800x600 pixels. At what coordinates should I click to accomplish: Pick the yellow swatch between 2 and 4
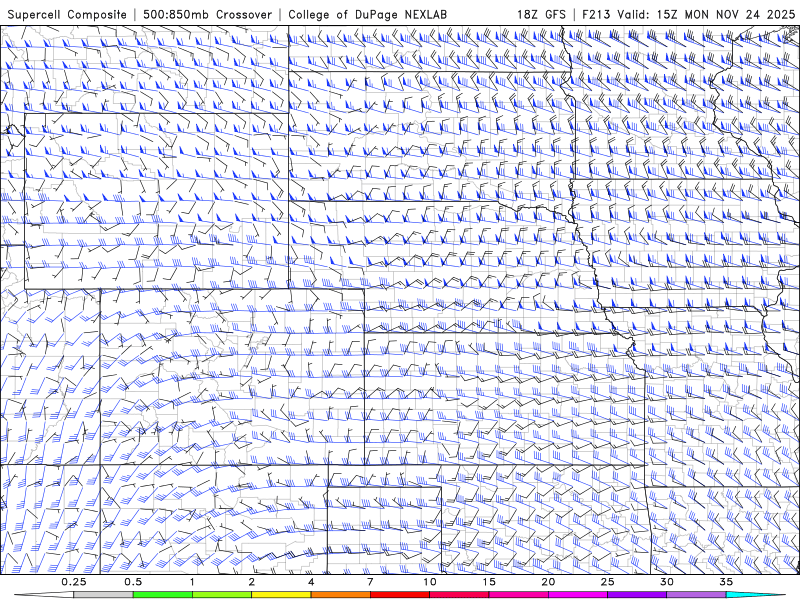[x=281, y=595]
